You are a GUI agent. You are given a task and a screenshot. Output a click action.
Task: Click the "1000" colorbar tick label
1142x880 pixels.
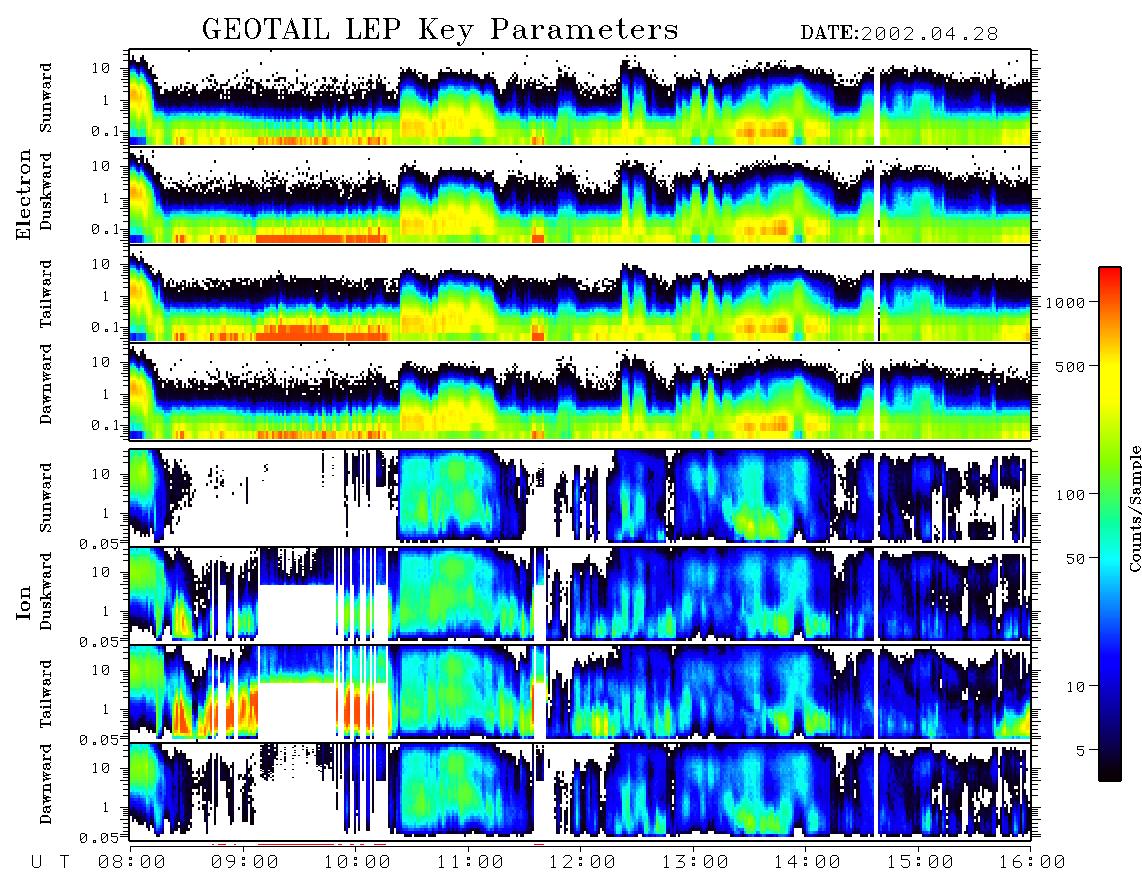point(1065,303)
